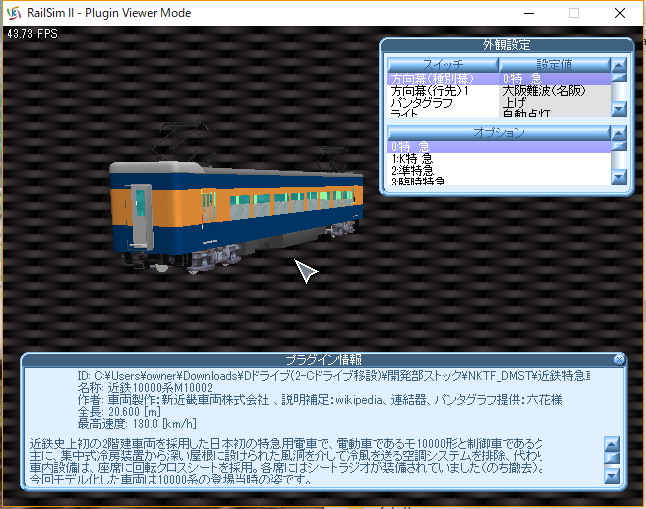Select the パンタグラフ switch row
The image size is (646, 509).
coord(443,102)
